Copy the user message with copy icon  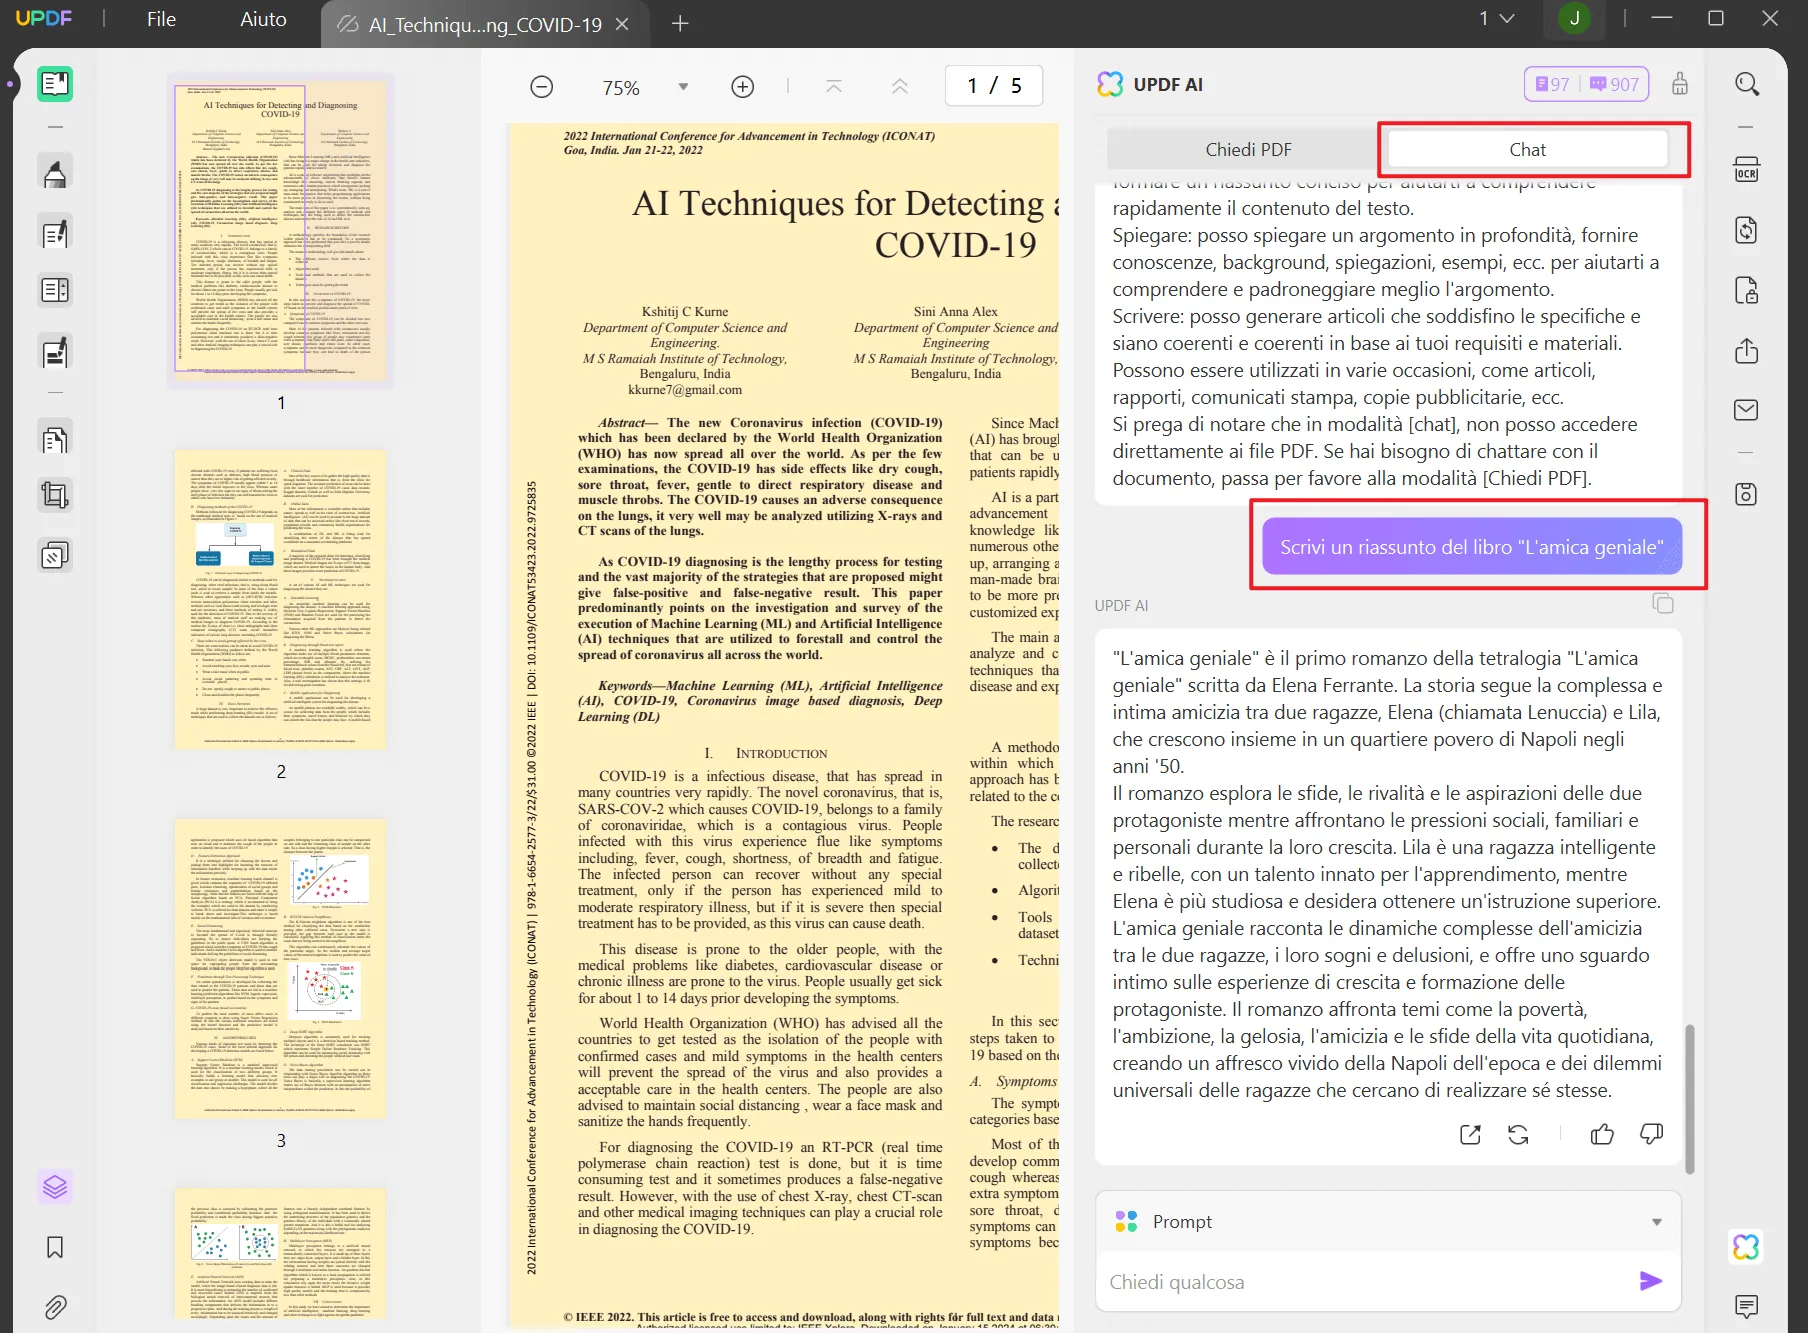1663,603
